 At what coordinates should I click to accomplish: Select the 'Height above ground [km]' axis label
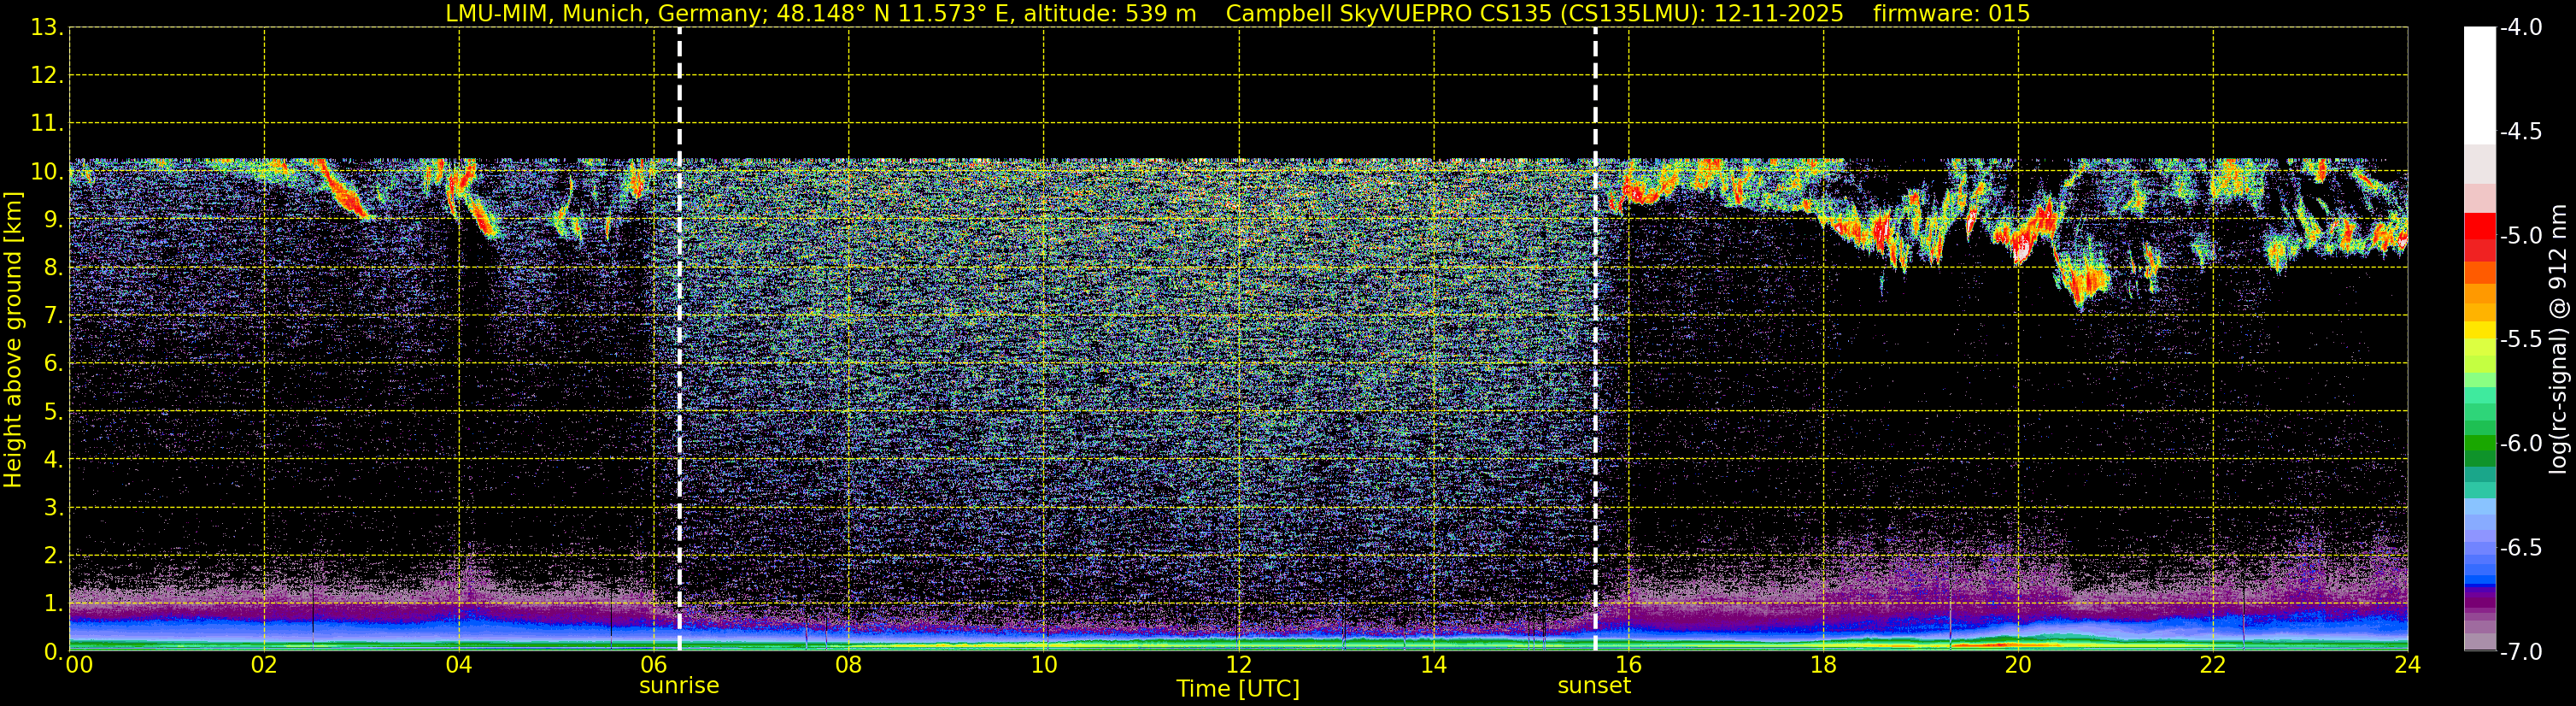13,340
